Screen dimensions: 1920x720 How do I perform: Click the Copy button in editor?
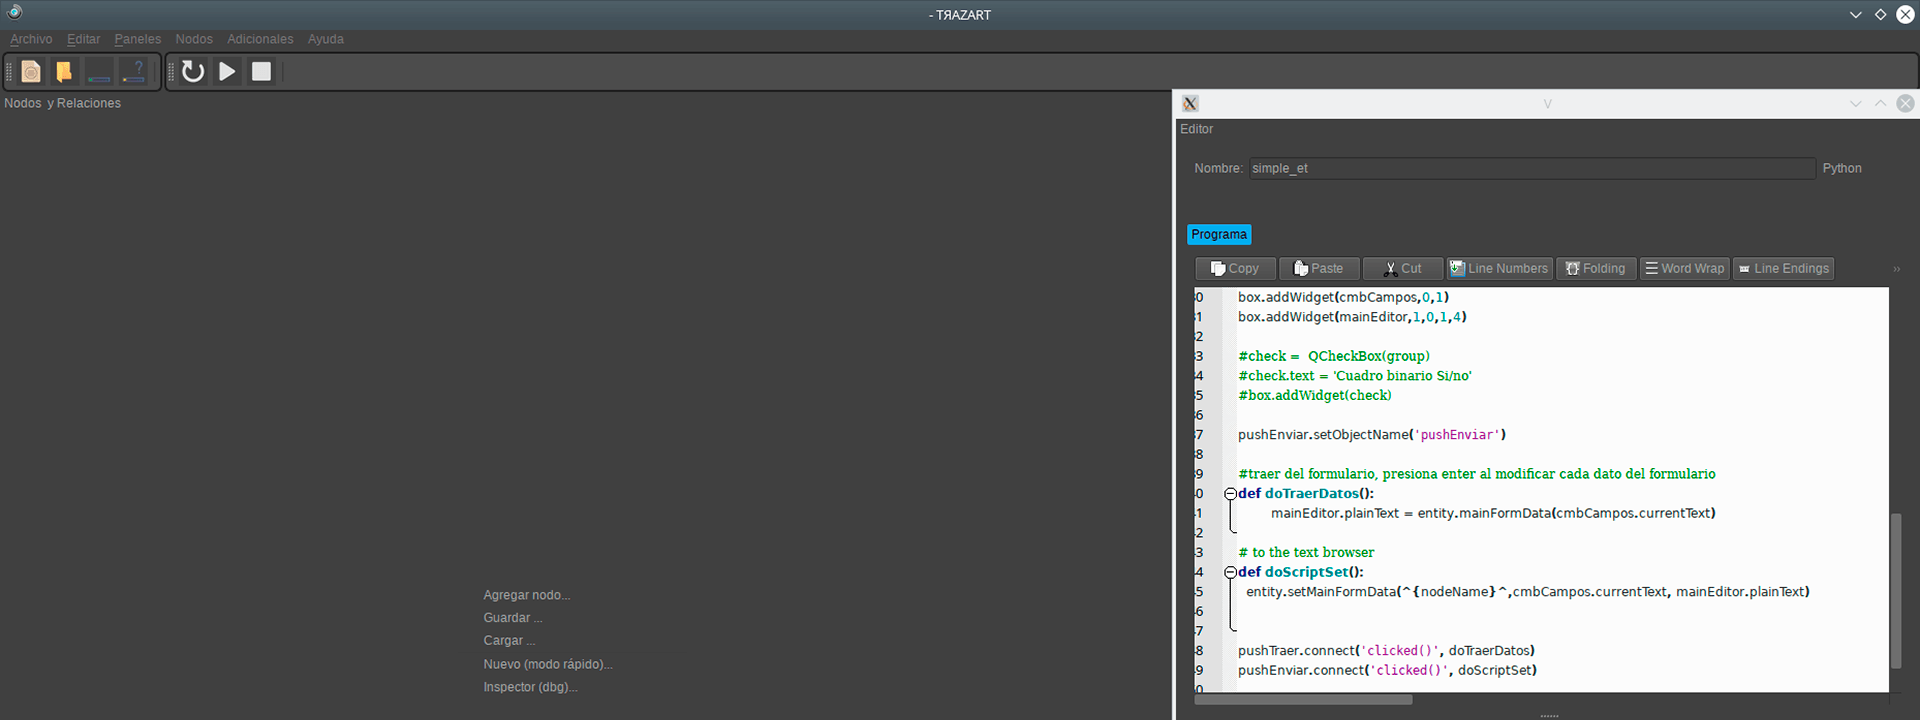1235,269
